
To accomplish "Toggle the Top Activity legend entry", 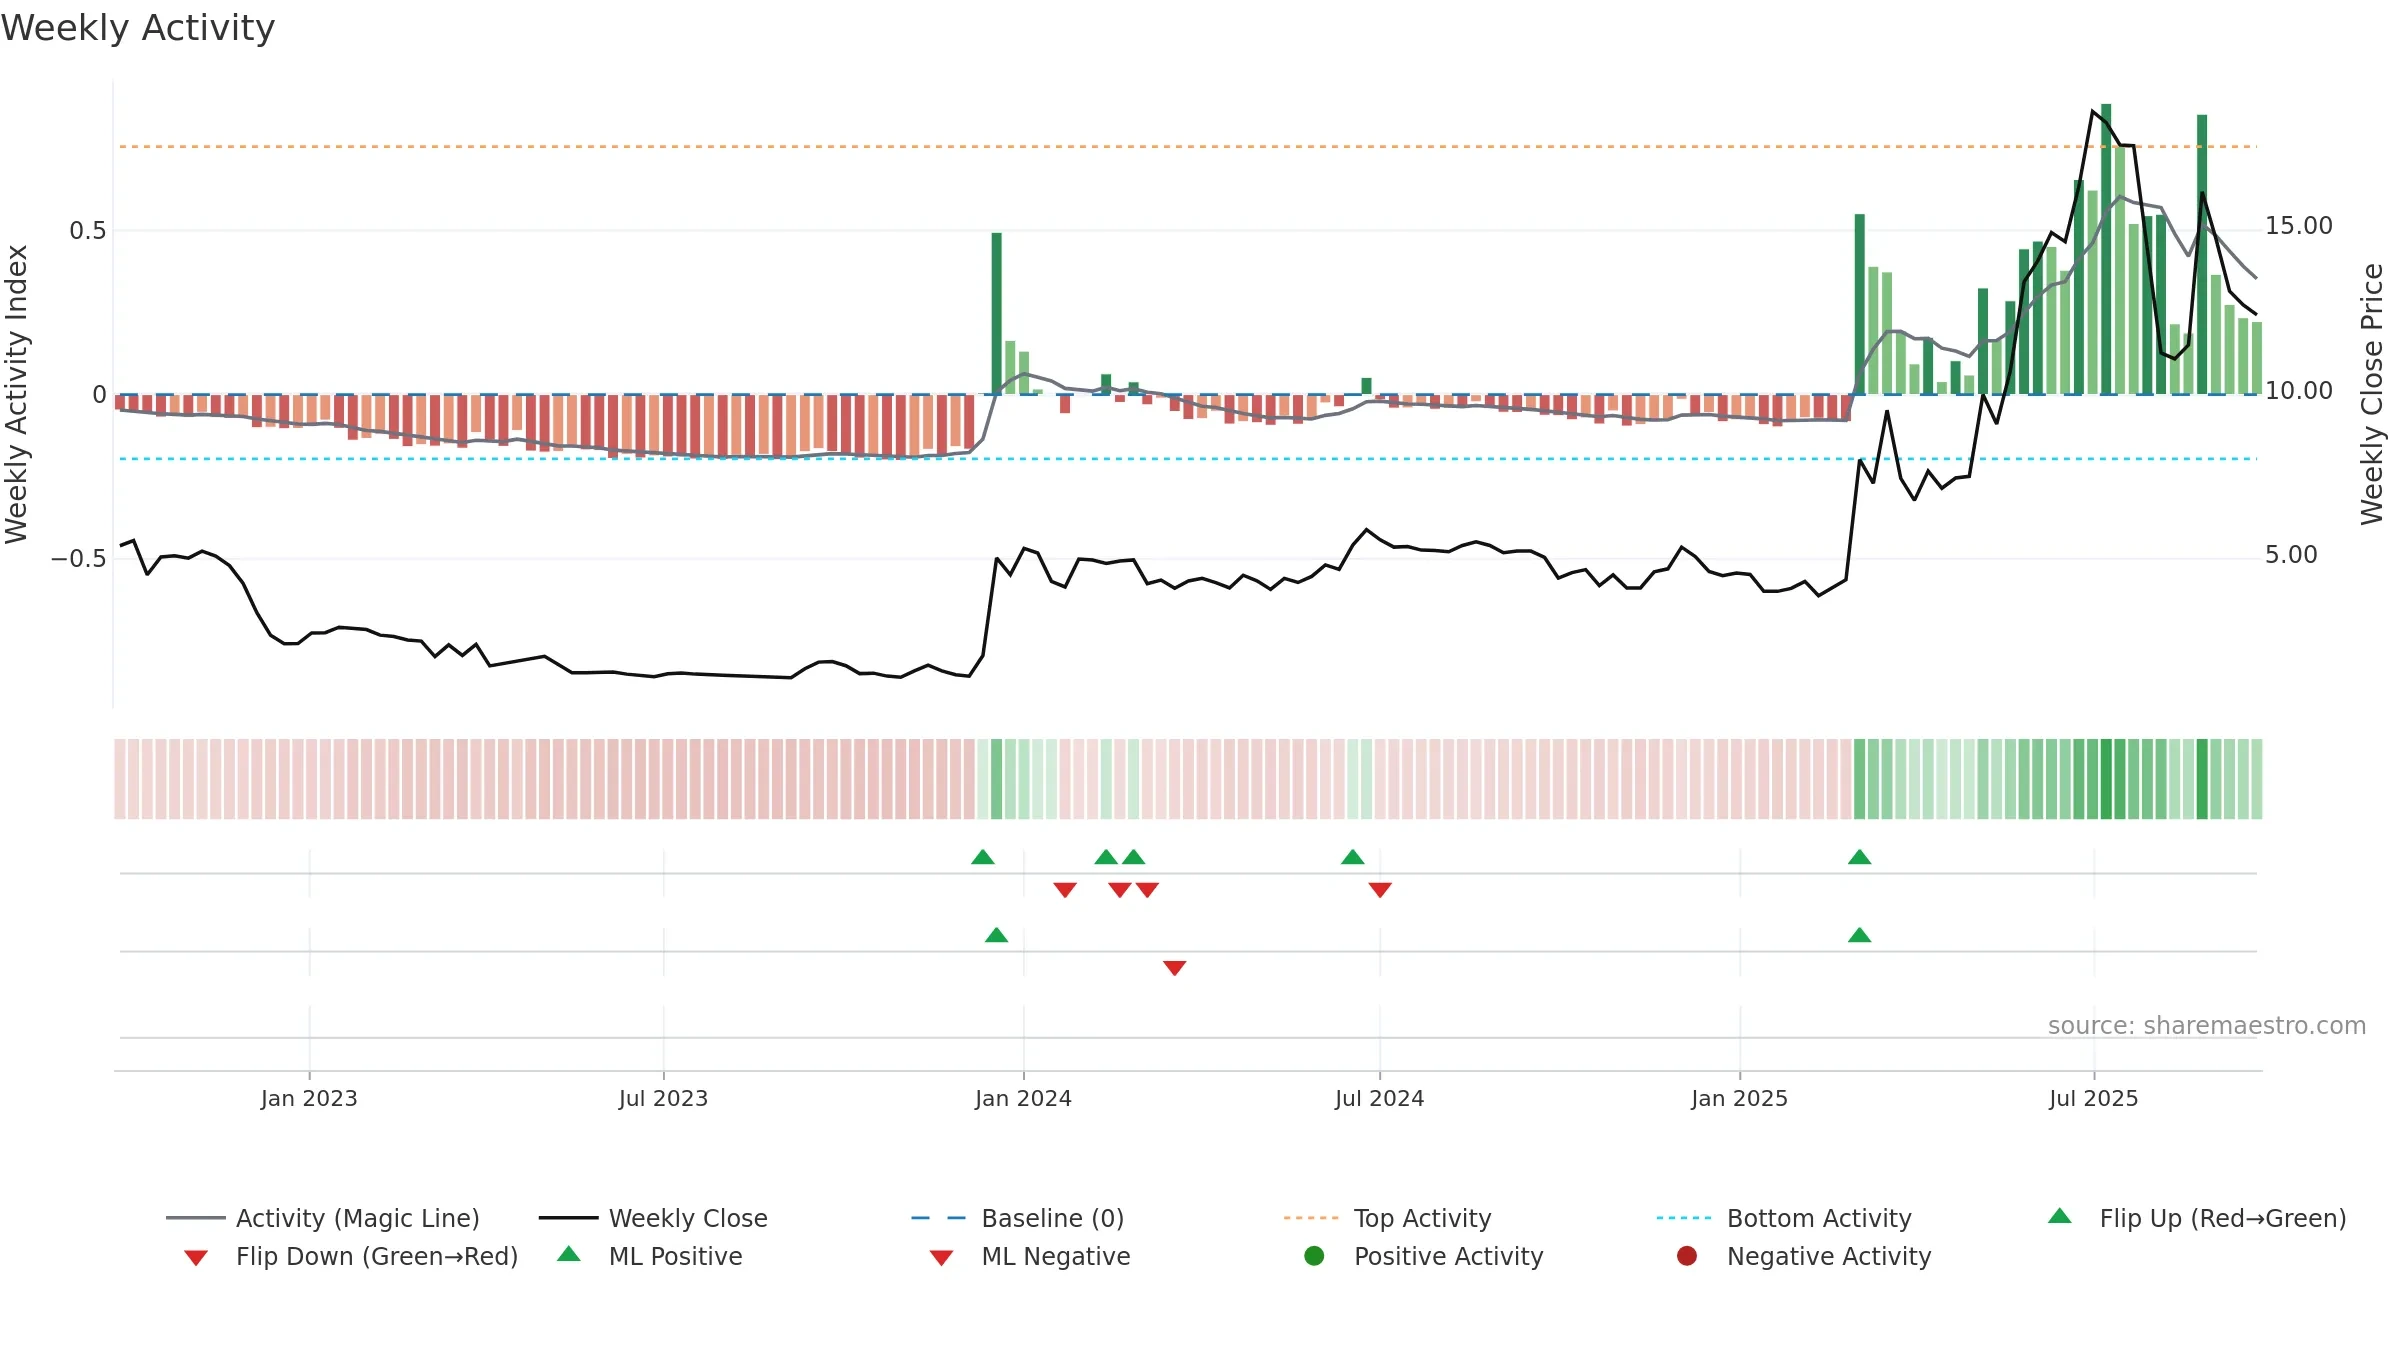I will (1387, 1218).
